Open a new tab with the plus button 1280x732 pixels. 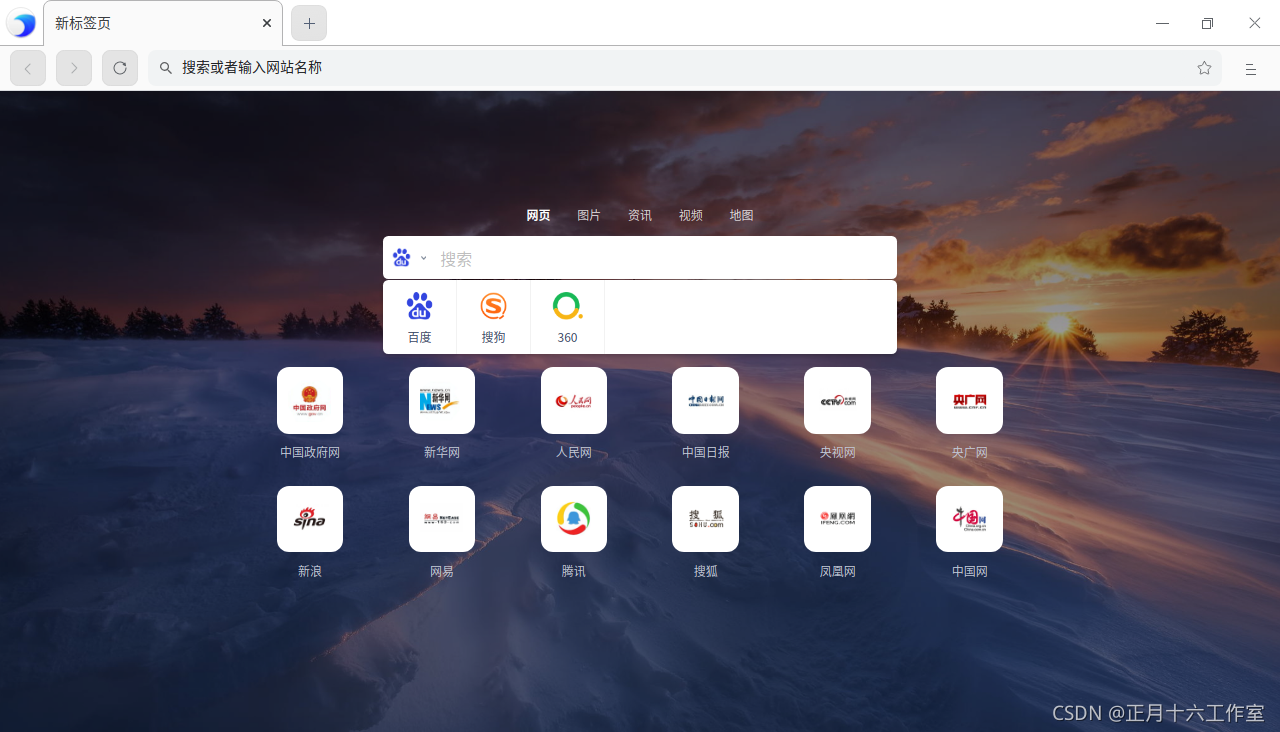pyautogui.click(x=309, y=23)
